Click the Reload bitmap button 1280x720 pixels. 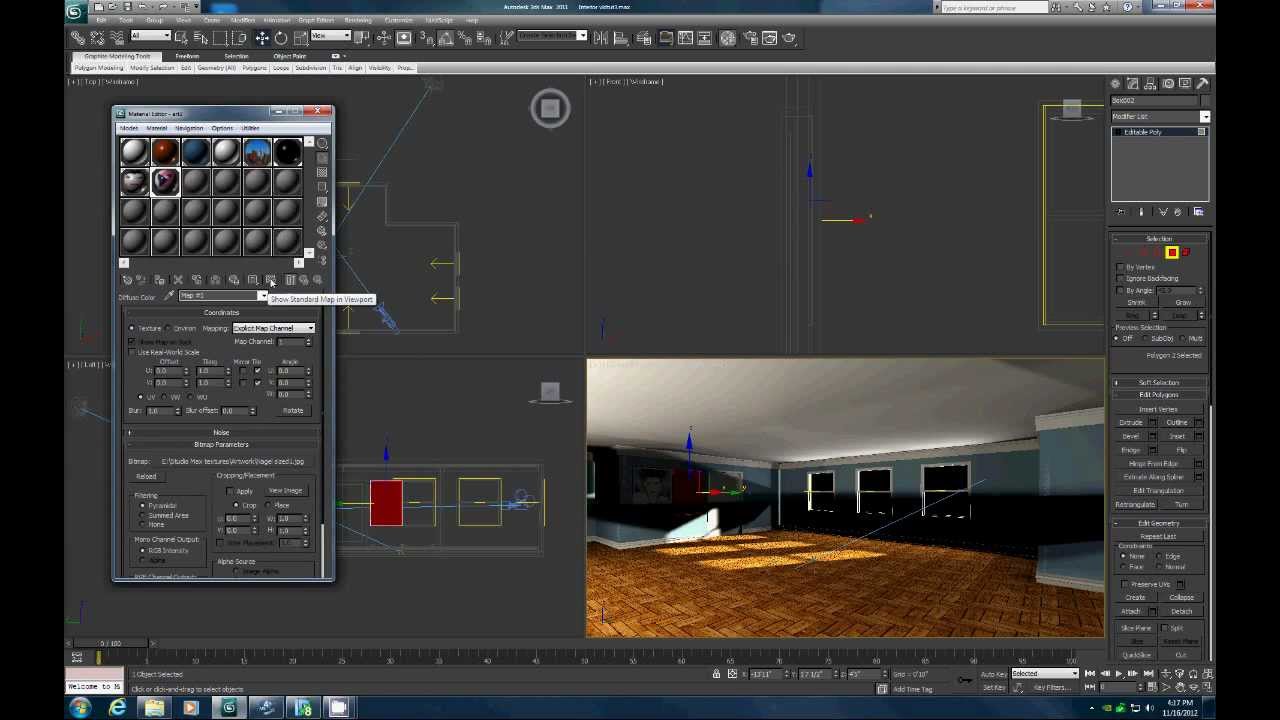click(146, 477)
